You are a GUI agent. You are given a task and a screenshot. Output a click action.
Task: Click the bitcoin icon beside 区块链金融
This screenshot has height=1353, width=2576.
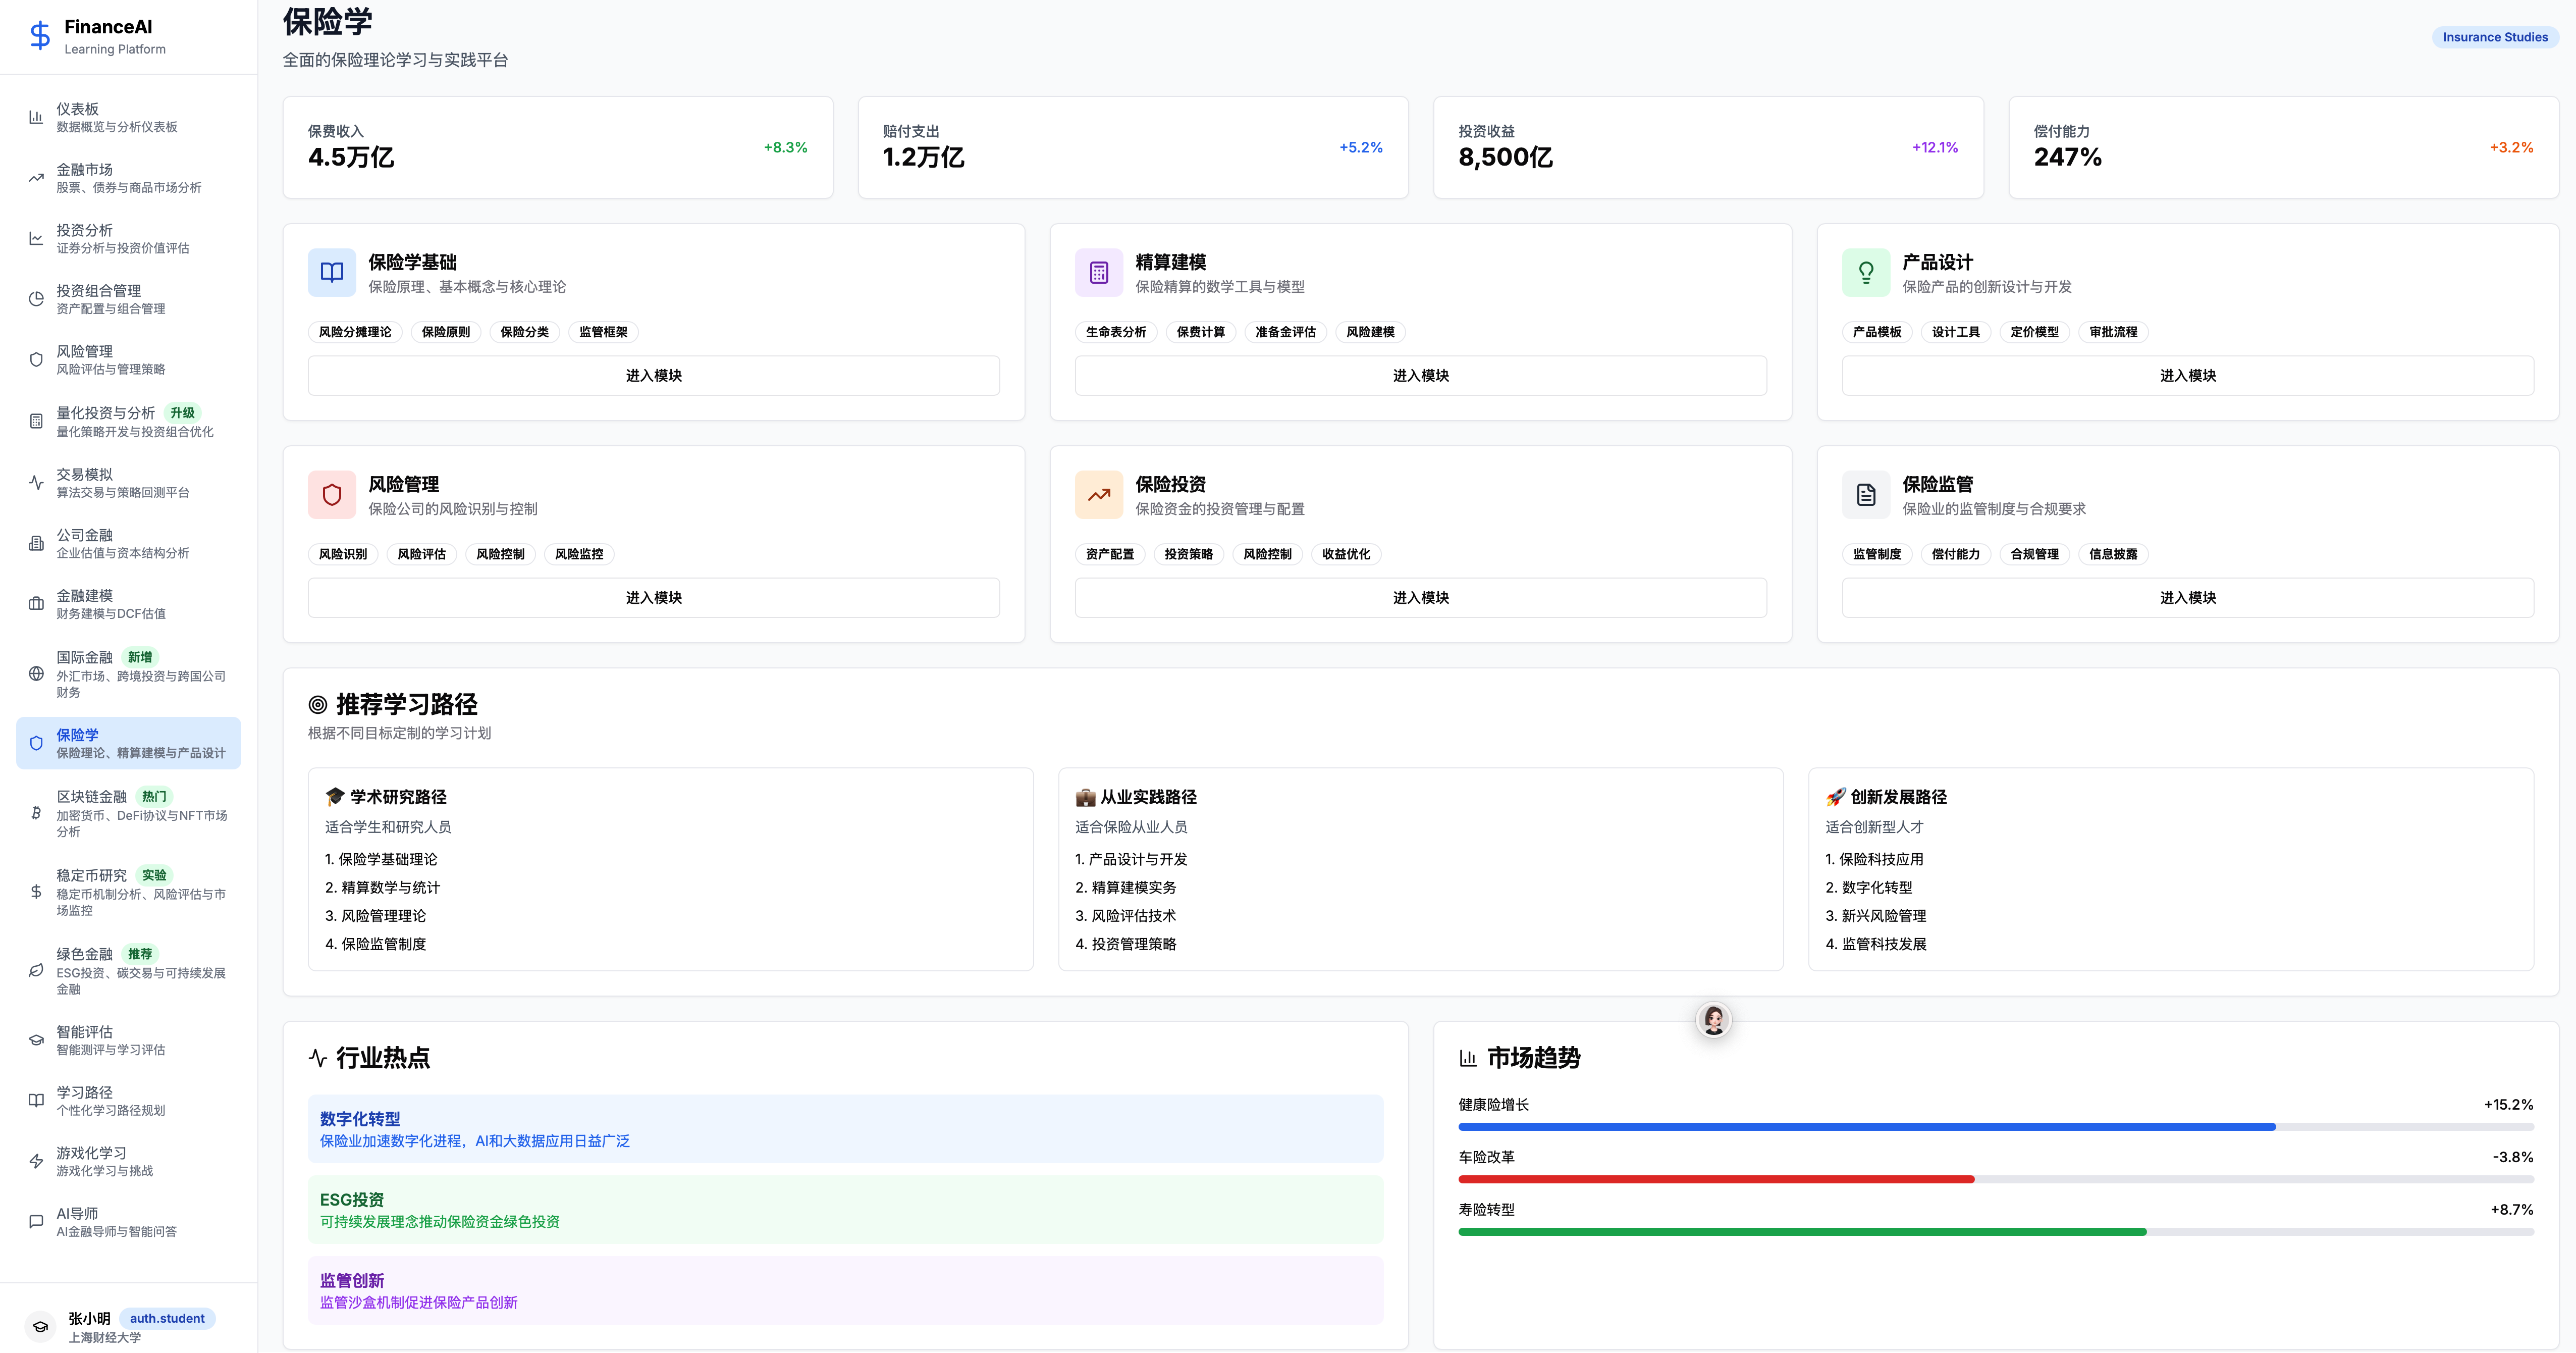36,813
